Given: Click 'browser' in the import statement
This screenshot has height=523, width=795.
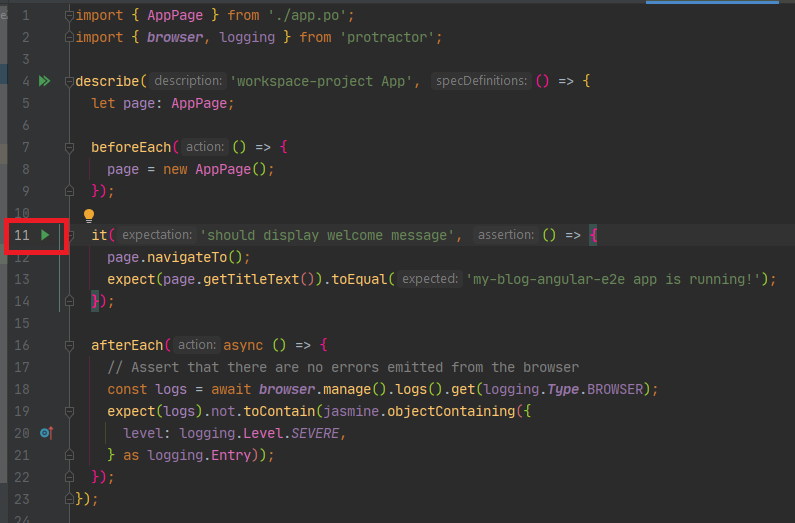Looking at the screenshot, I should (x=175, y=38).
